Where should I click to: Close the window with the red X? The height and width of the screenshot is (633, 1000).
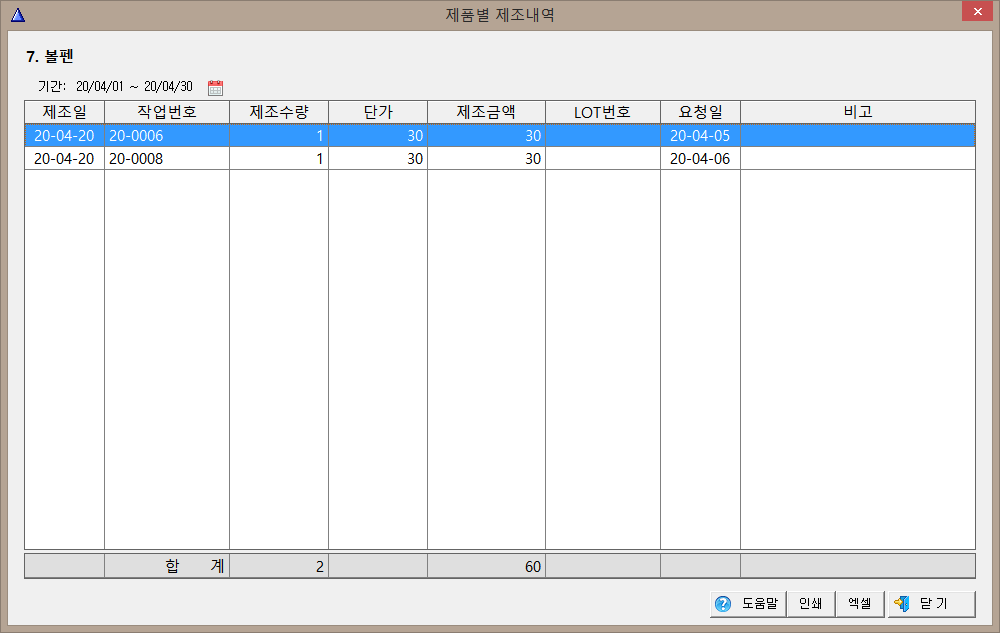[x=978, y=11]
